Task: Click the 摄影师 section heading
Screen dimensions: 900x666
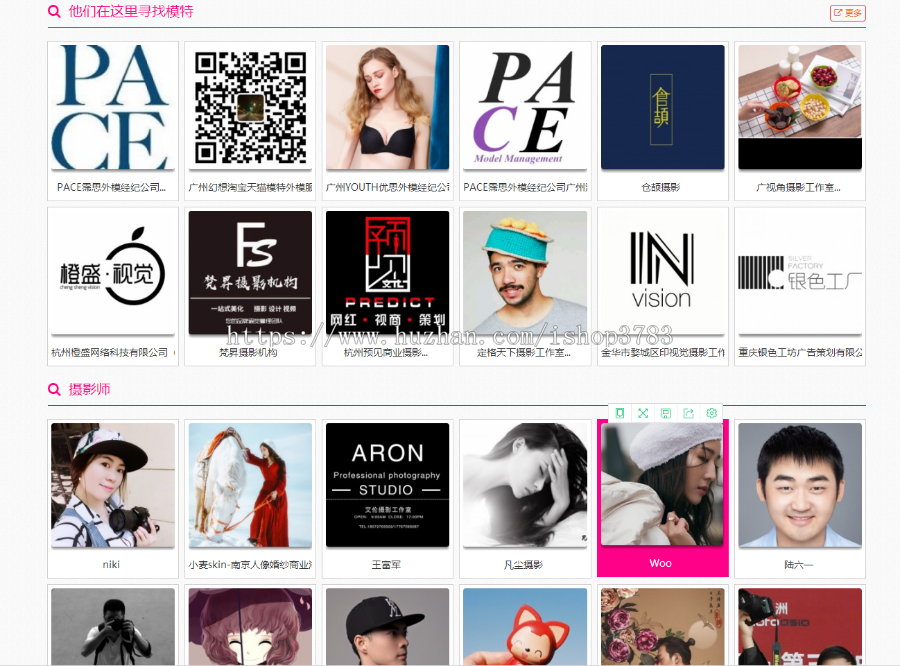Action: point(90,389)
